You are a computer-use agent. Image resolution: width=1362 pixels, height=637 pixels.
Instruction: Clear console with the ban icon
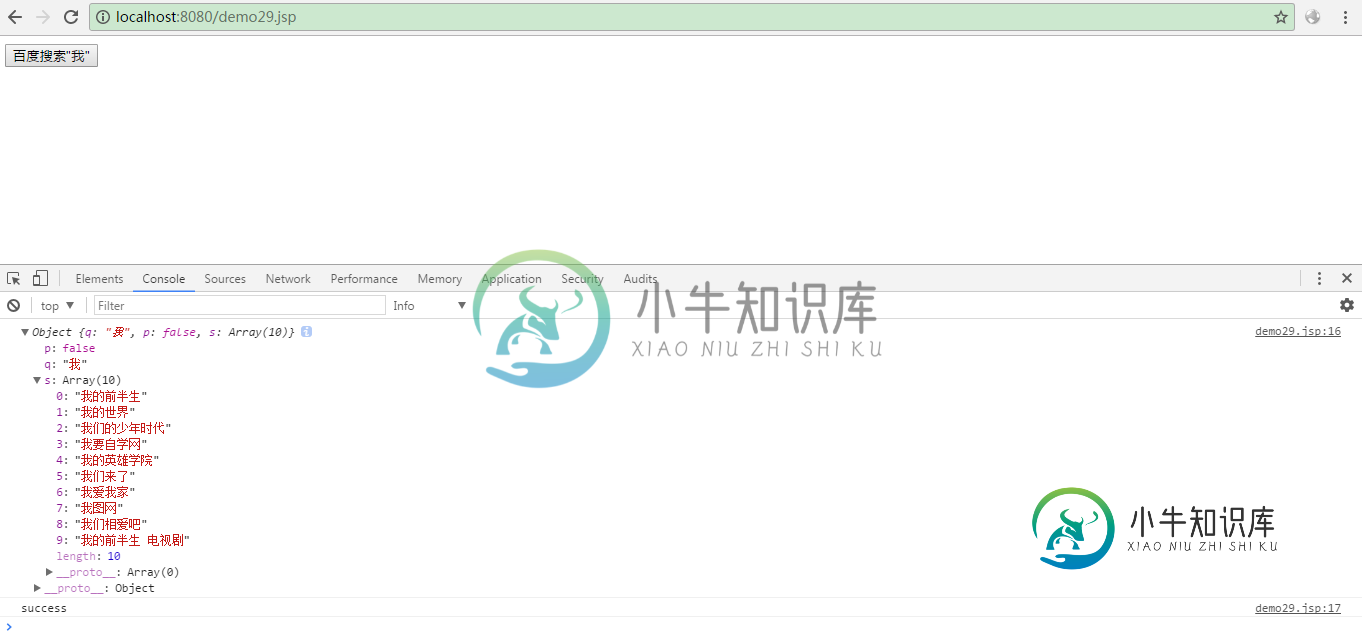coord(14,306)
